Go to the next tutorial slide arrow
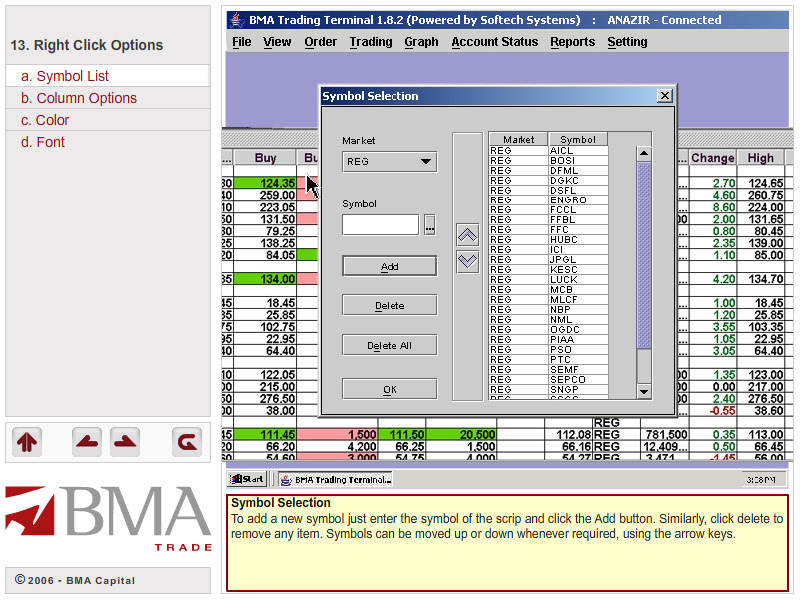 (x=125, y=442)
